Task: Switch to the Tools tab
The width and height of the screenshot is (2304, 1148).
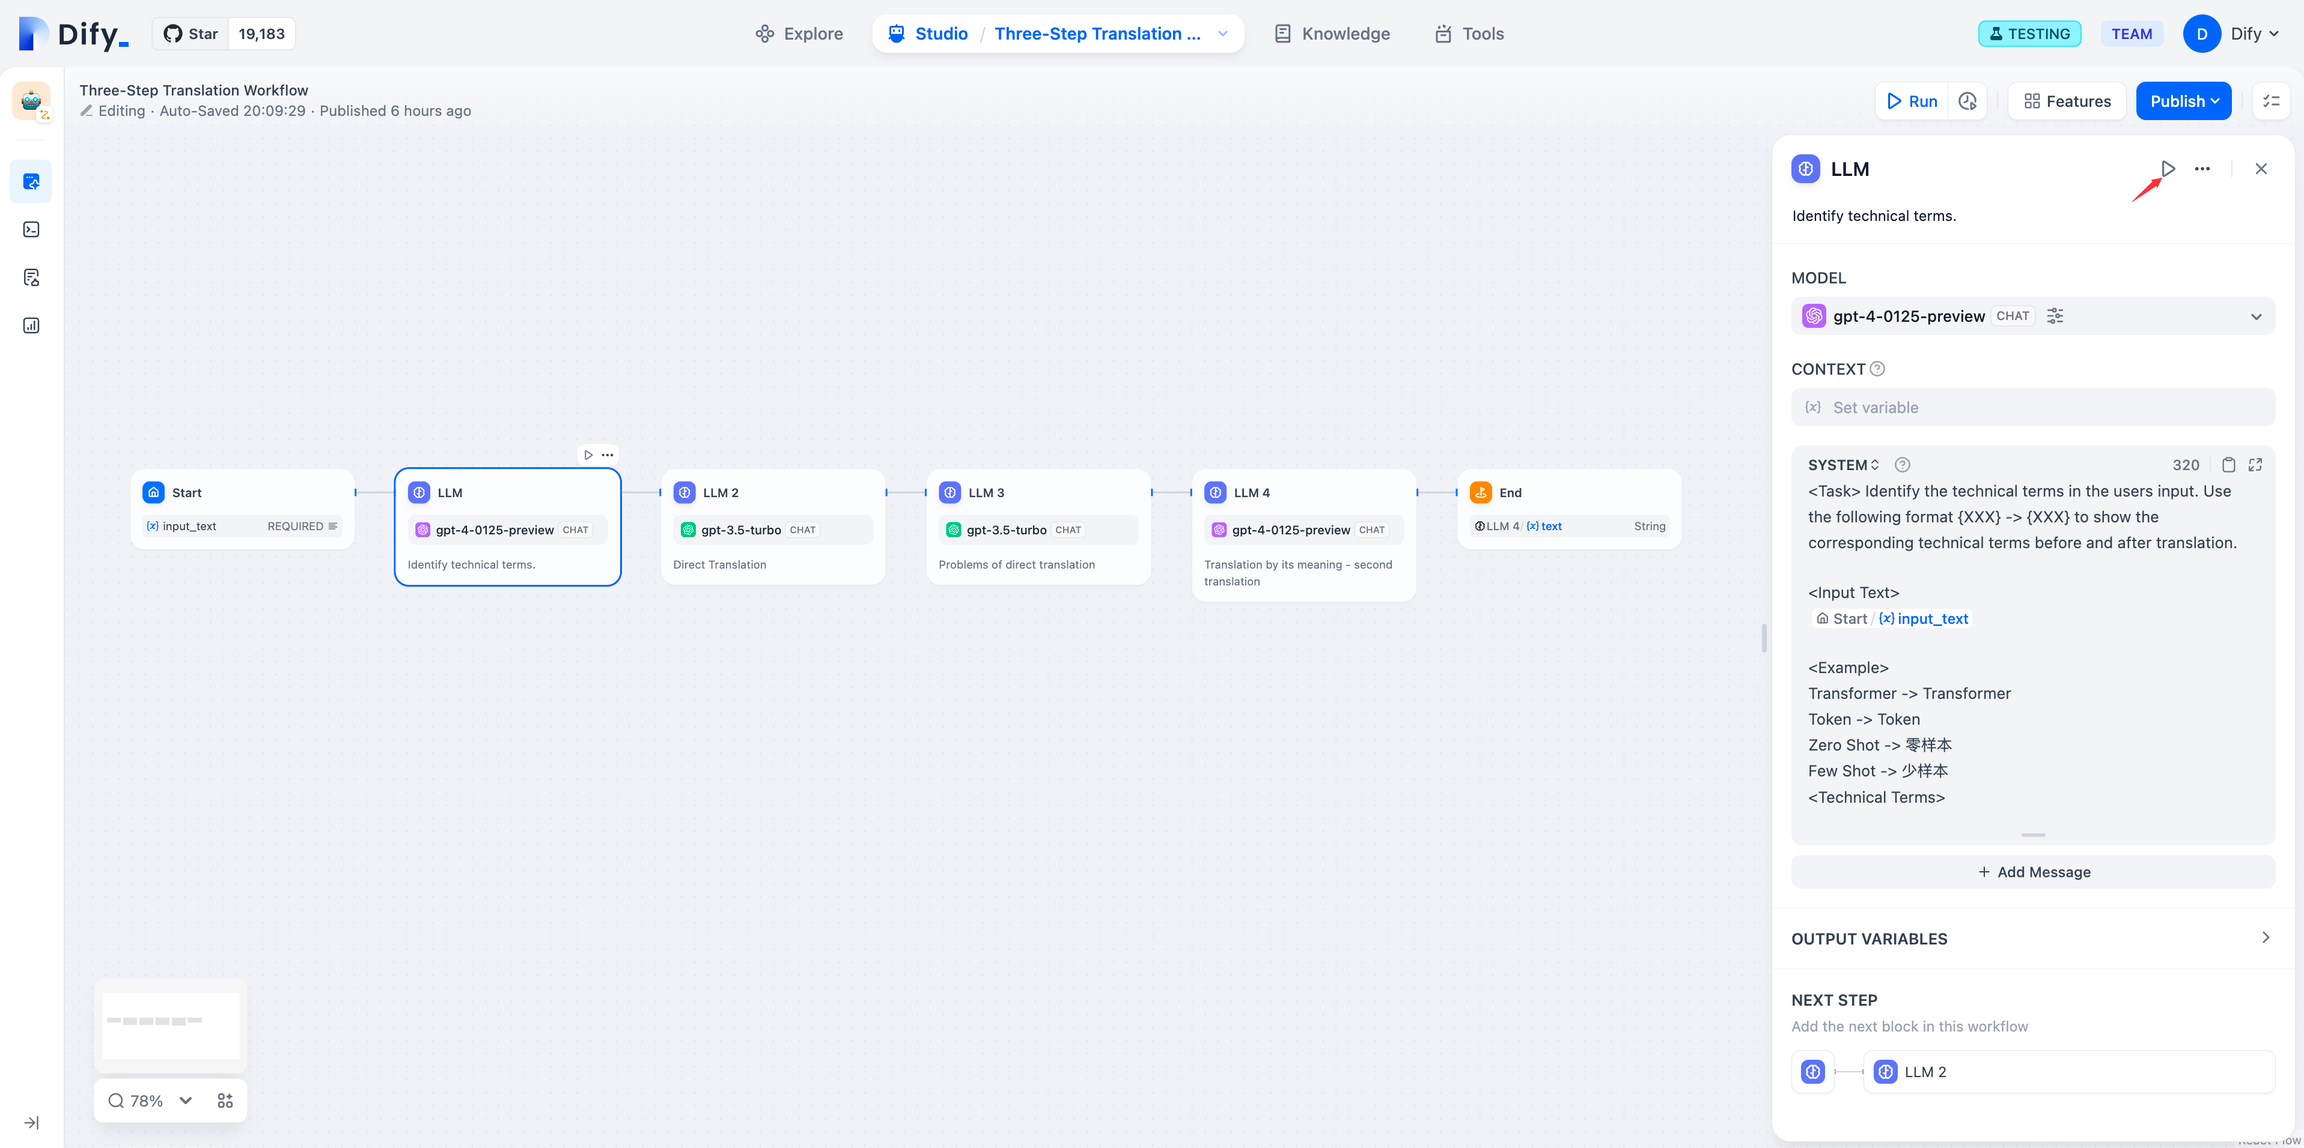Action: coord(1469,34)
